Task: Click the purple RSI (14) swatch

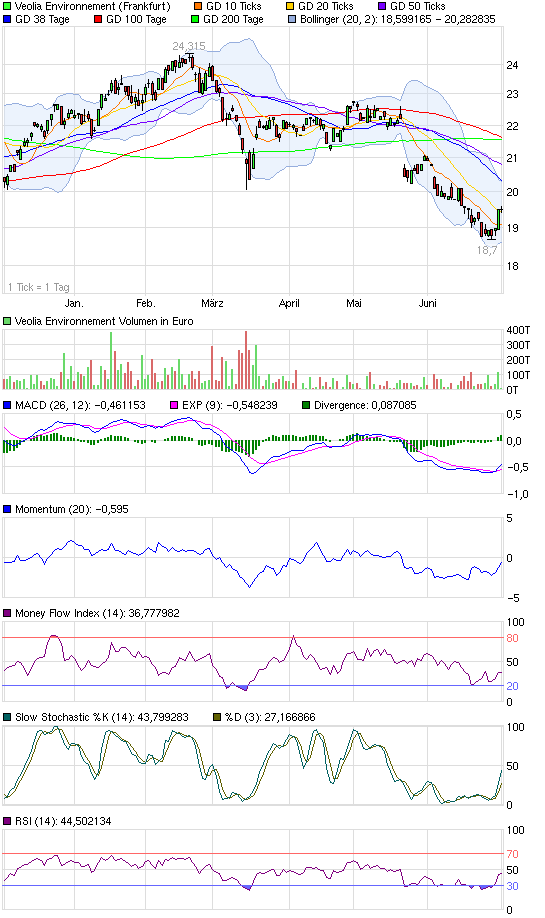Action: (x=7, y=821)
